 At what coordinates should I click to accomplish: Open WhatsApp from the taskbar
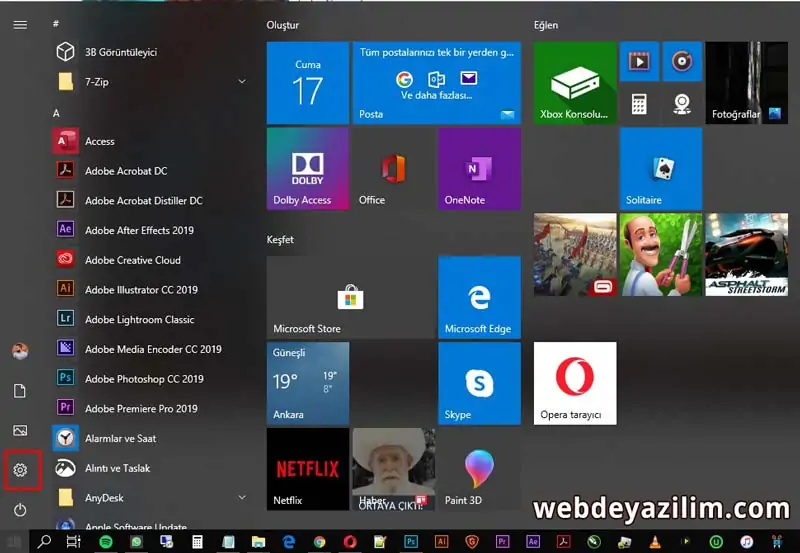[136, 542]
